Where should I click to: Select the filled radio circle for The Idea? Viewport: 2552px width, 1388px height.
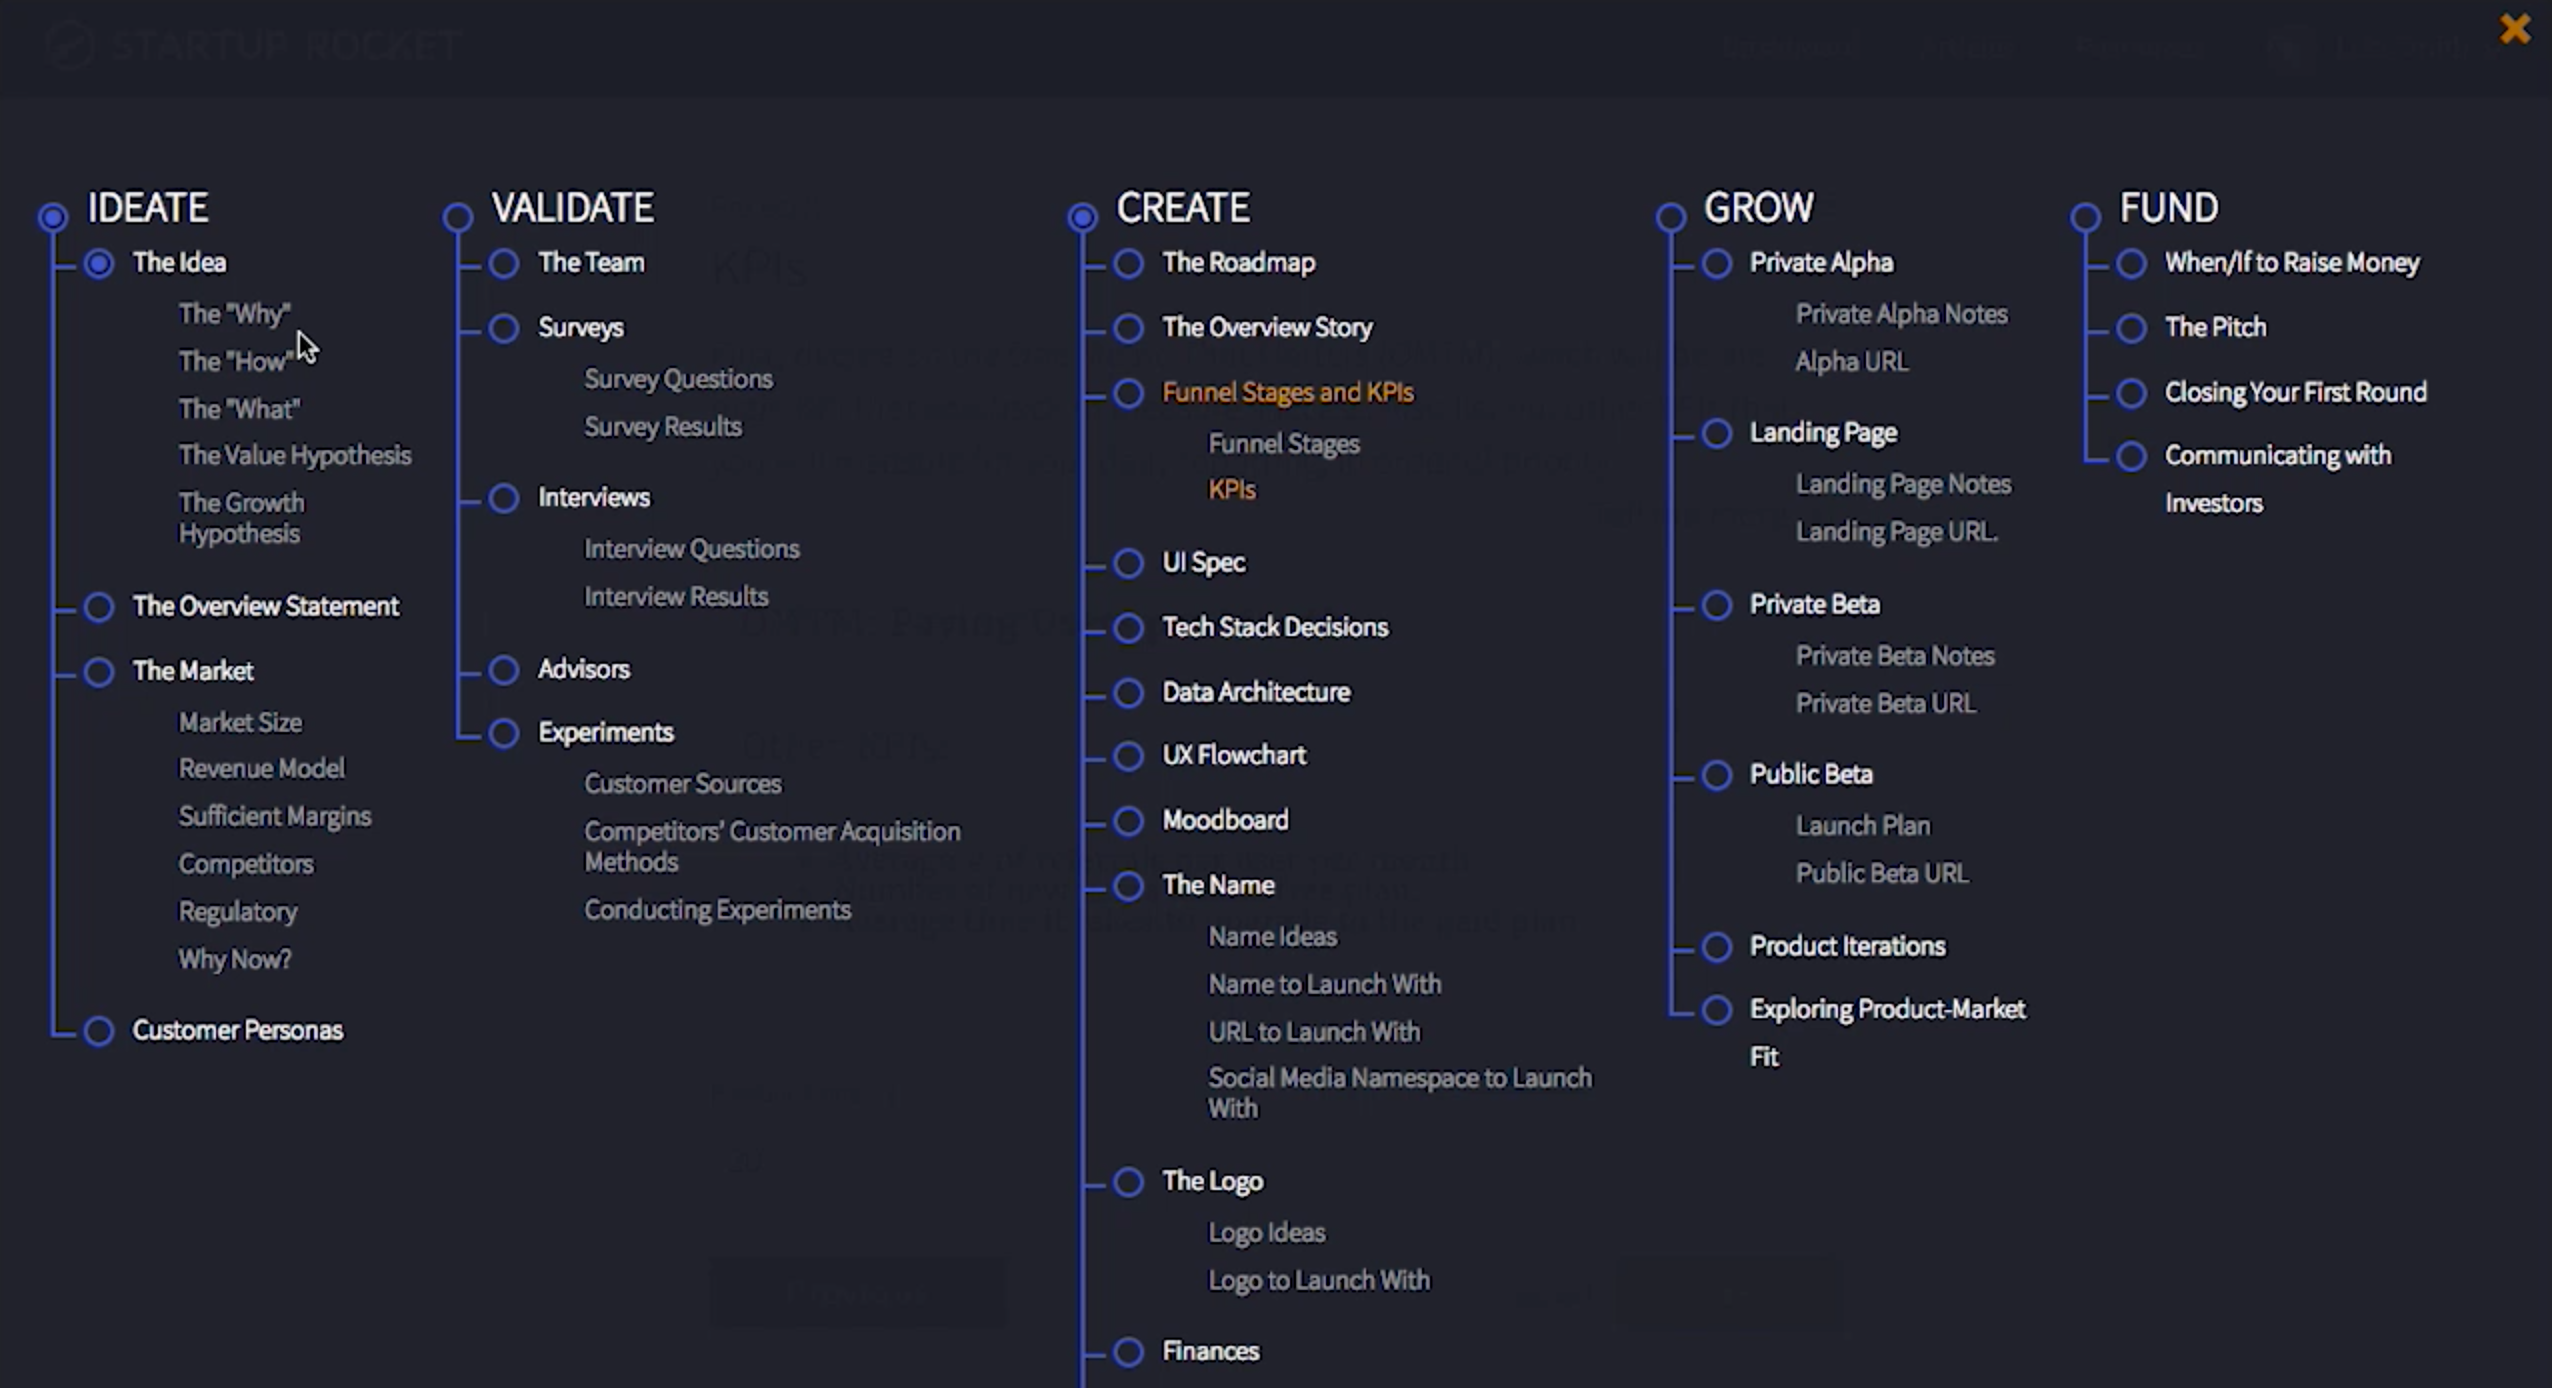coord(99,263)
